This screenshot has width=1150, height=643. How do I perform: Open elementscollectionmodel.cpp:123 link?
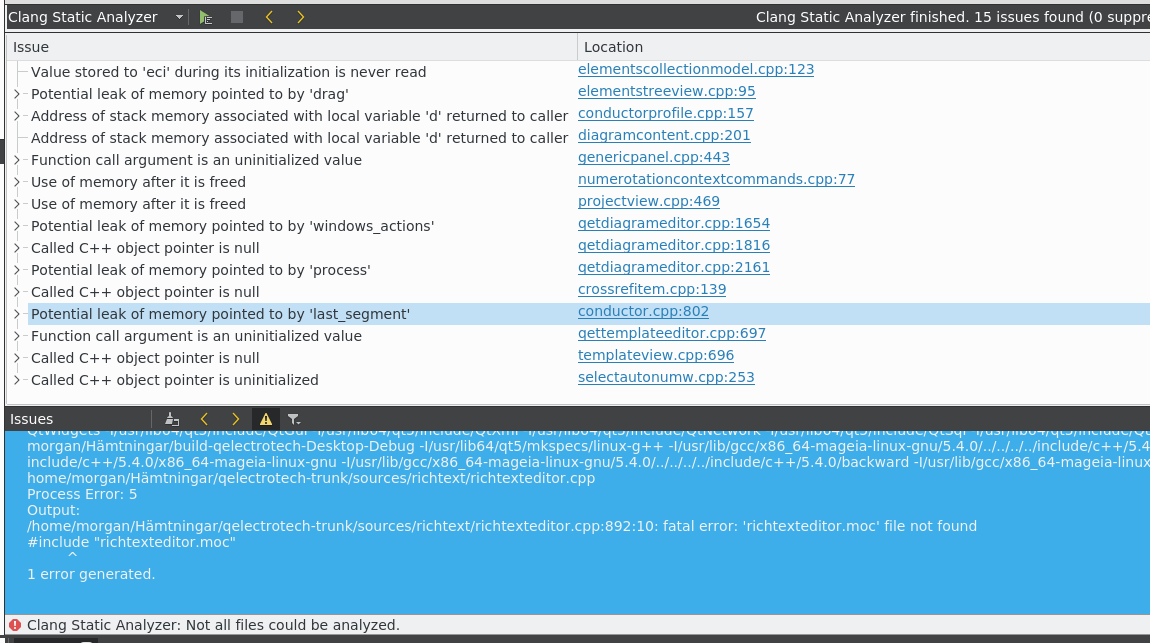[696, 69]
